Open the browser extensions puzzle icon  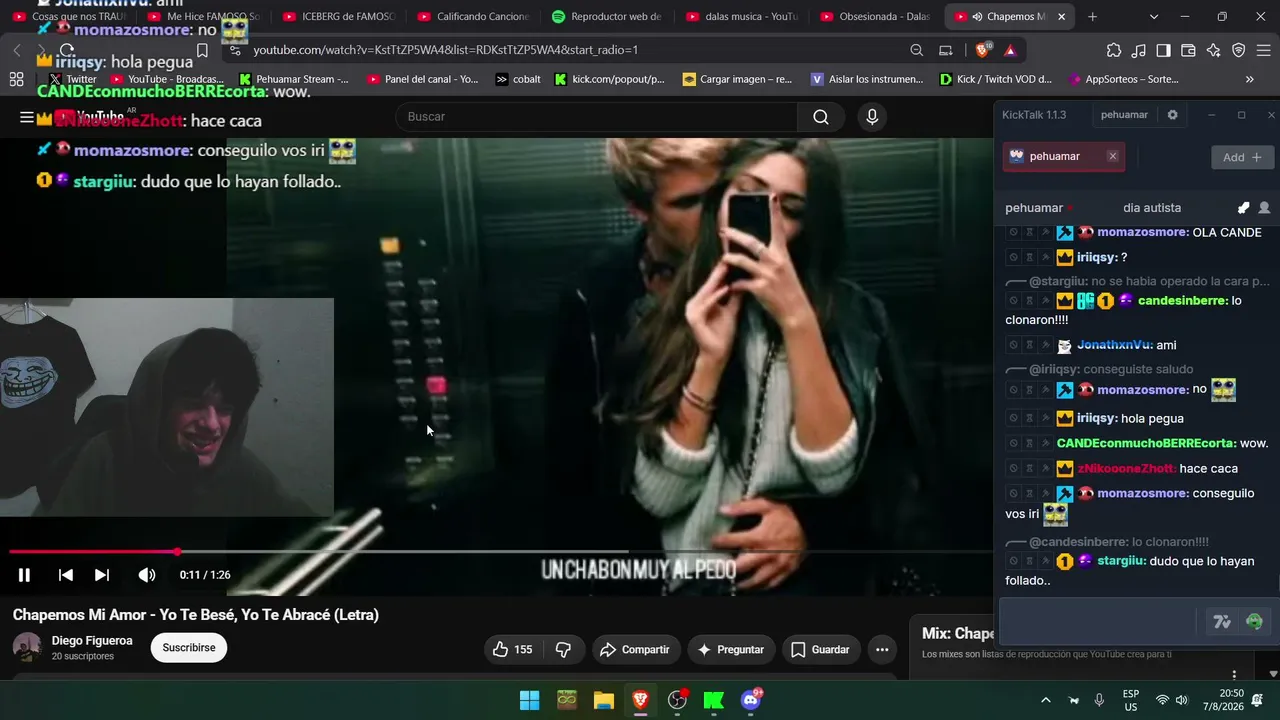1114,50
